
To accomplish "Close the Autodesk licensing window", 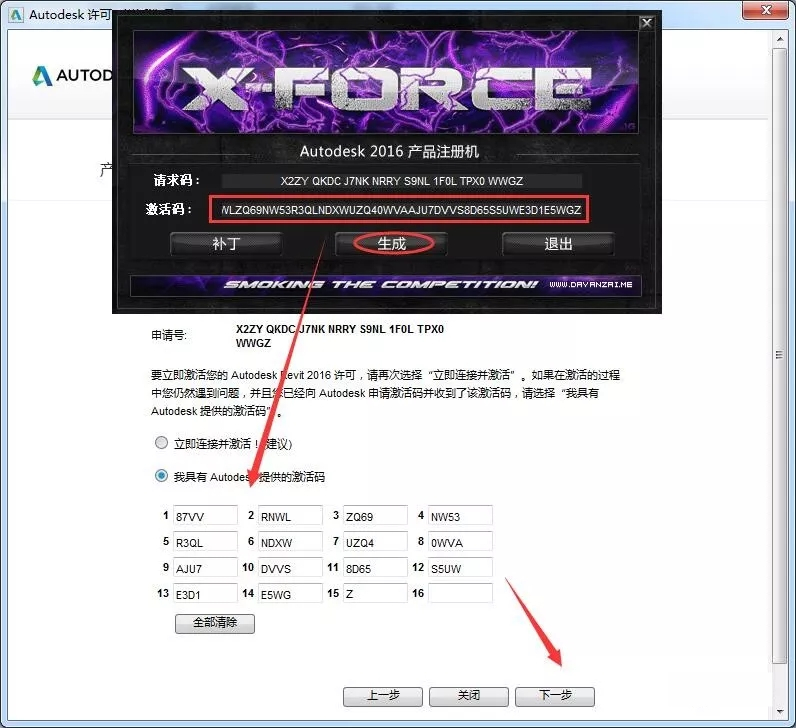I will coord(767,10).
